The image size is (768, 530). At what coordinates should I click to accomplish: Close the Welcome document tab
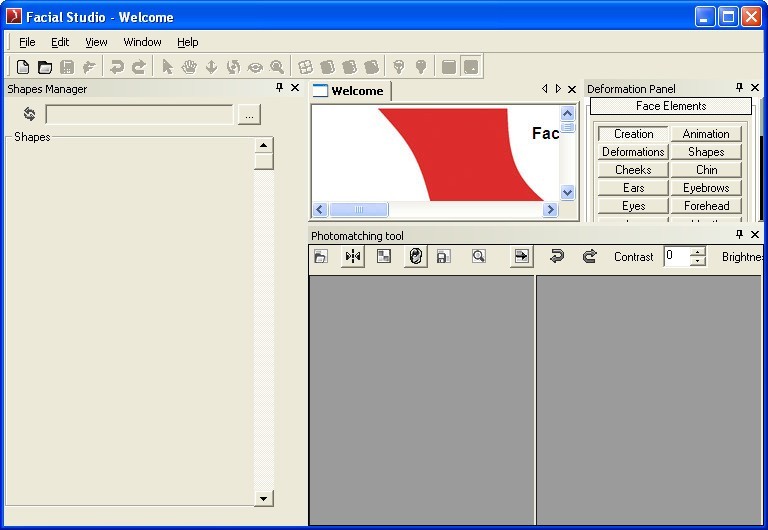pyautogui.click(x=572, y=89)
